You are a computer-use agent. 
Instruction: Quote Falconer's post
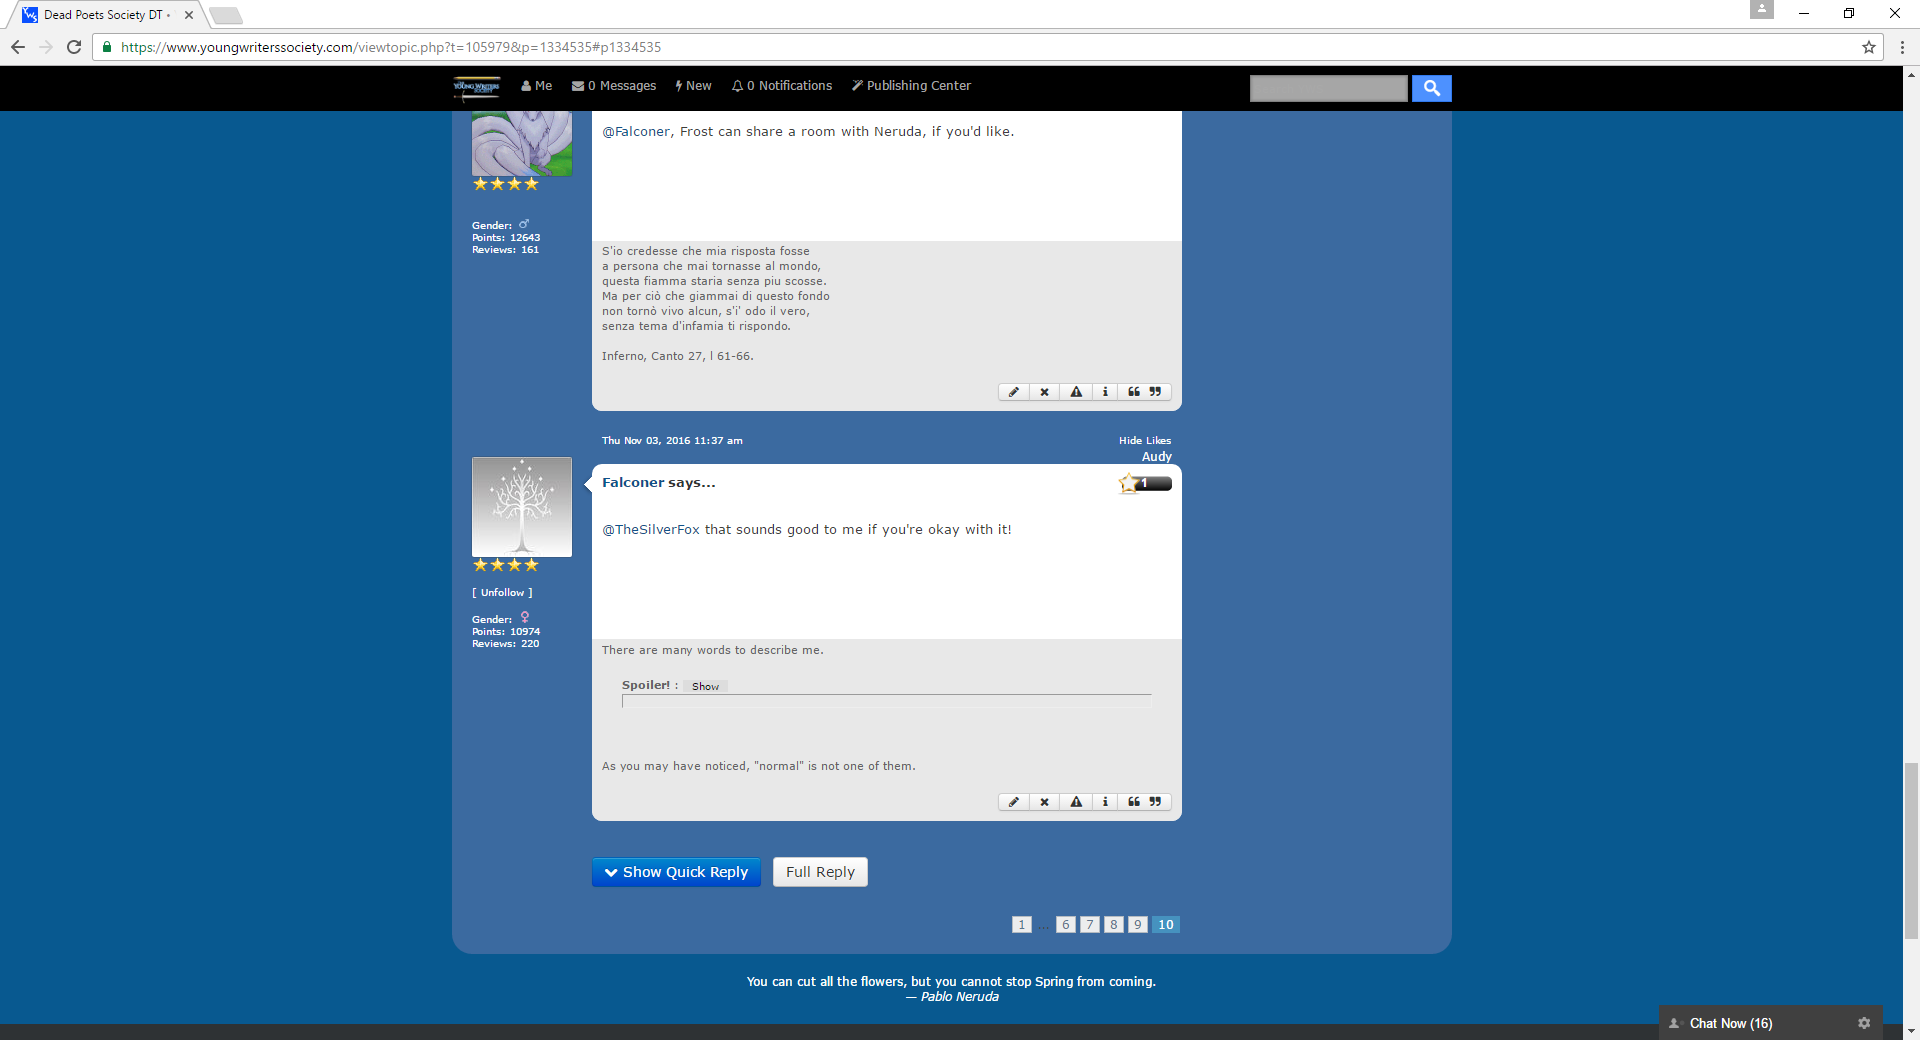1144,802
